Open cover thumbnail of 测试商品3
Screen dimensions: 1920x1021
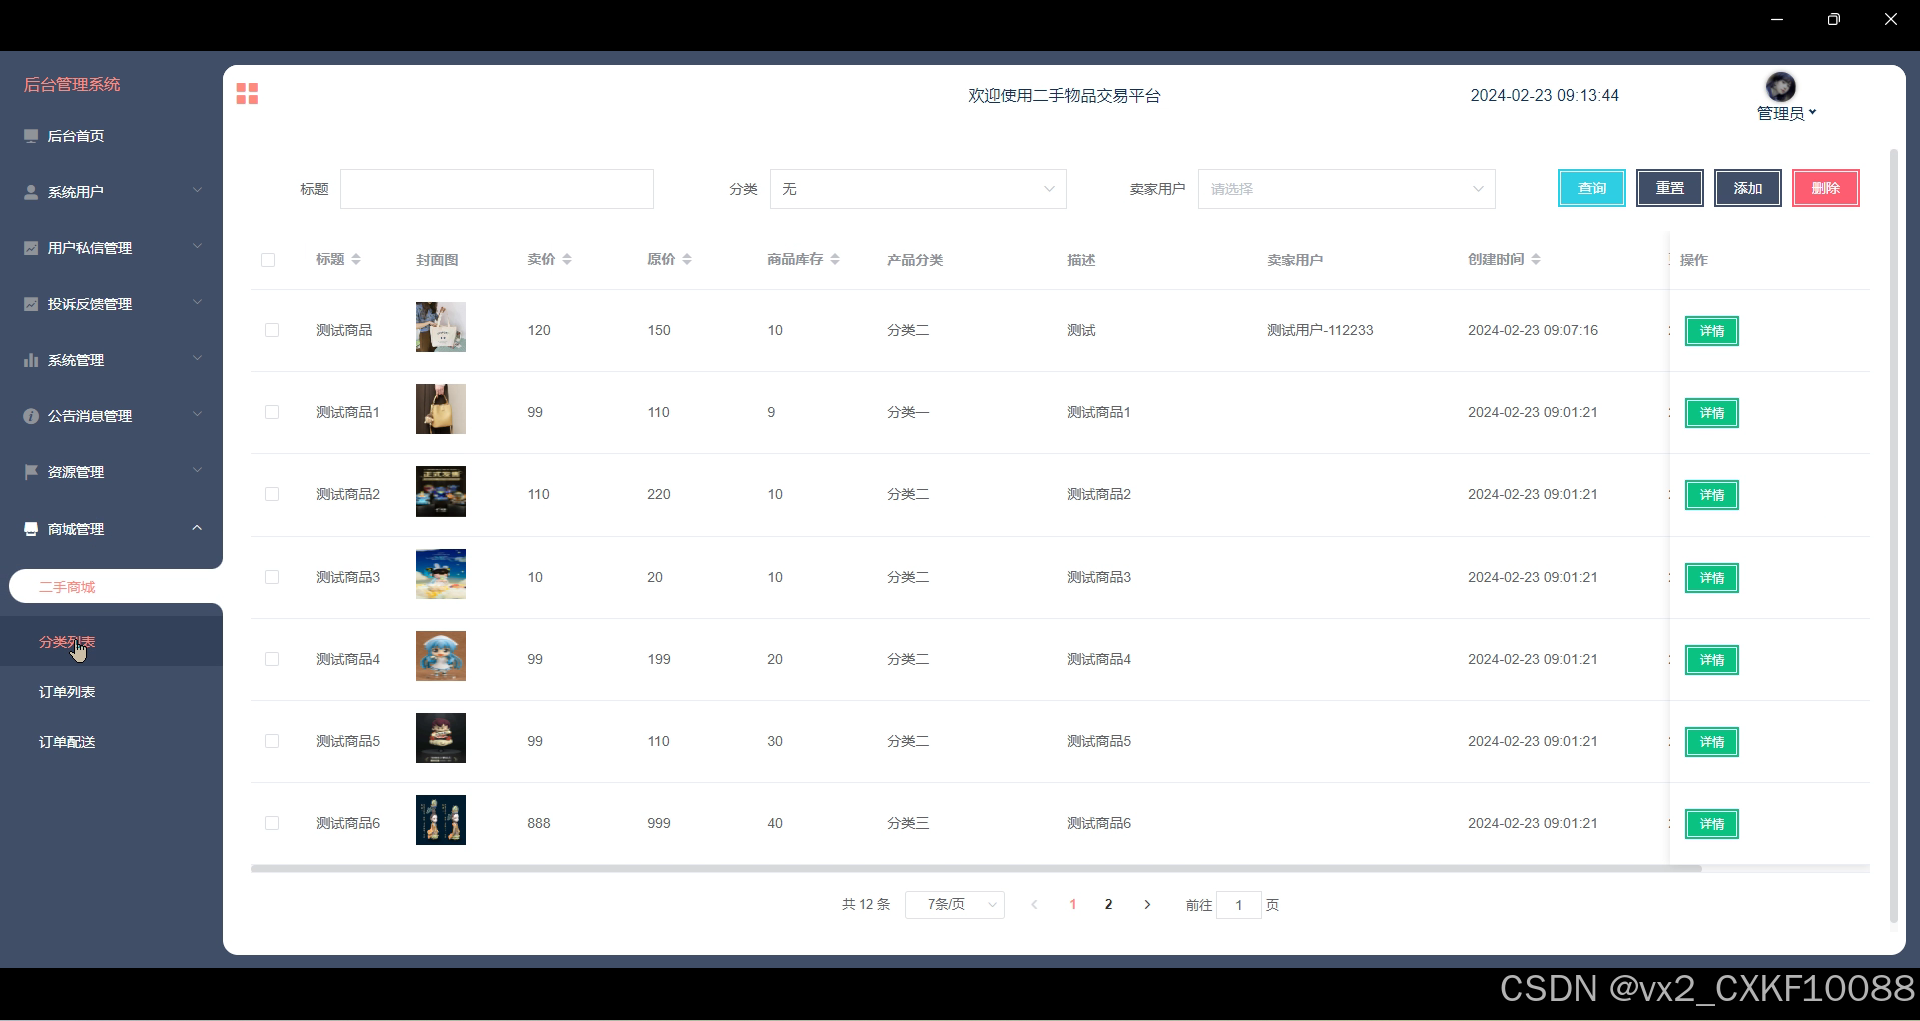[441, 575]
